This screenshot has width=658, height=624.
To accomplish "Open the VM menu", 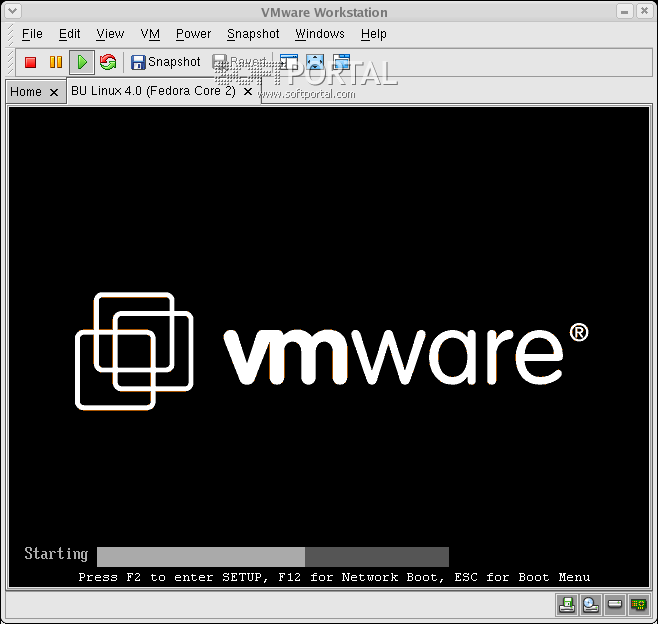I will coord(150,34).
